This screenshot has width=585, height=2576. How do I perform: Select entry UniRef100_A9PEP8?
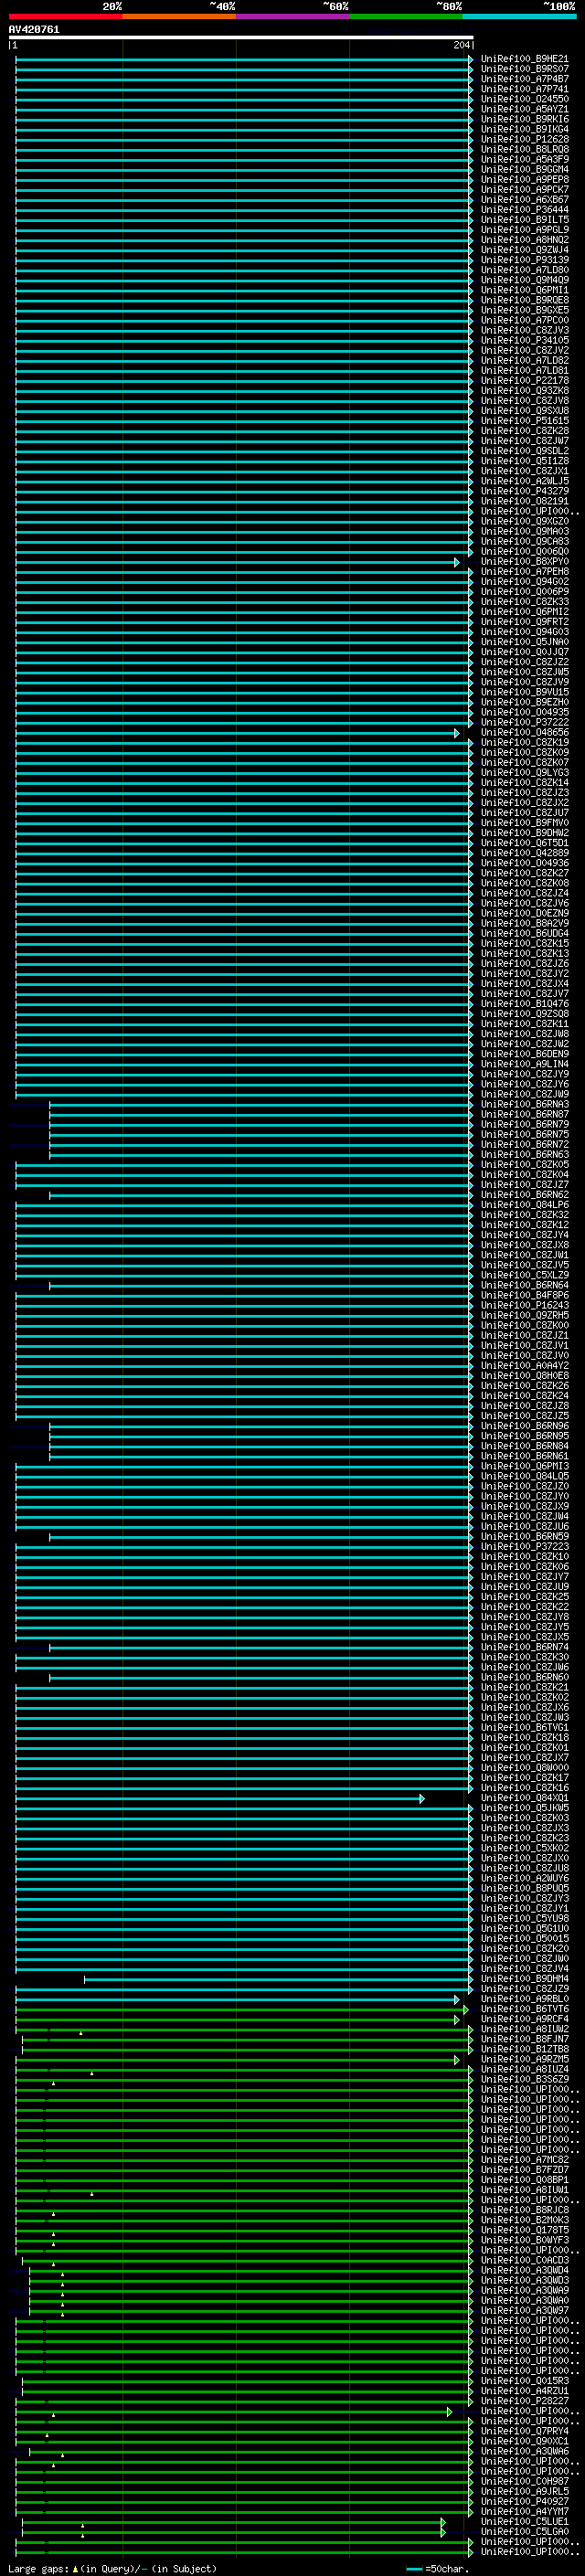coord(525,180)
